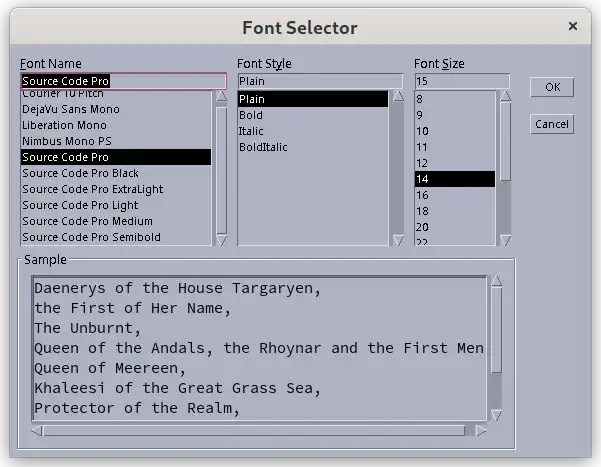Select Liberation Mono font

pos(116,125)
